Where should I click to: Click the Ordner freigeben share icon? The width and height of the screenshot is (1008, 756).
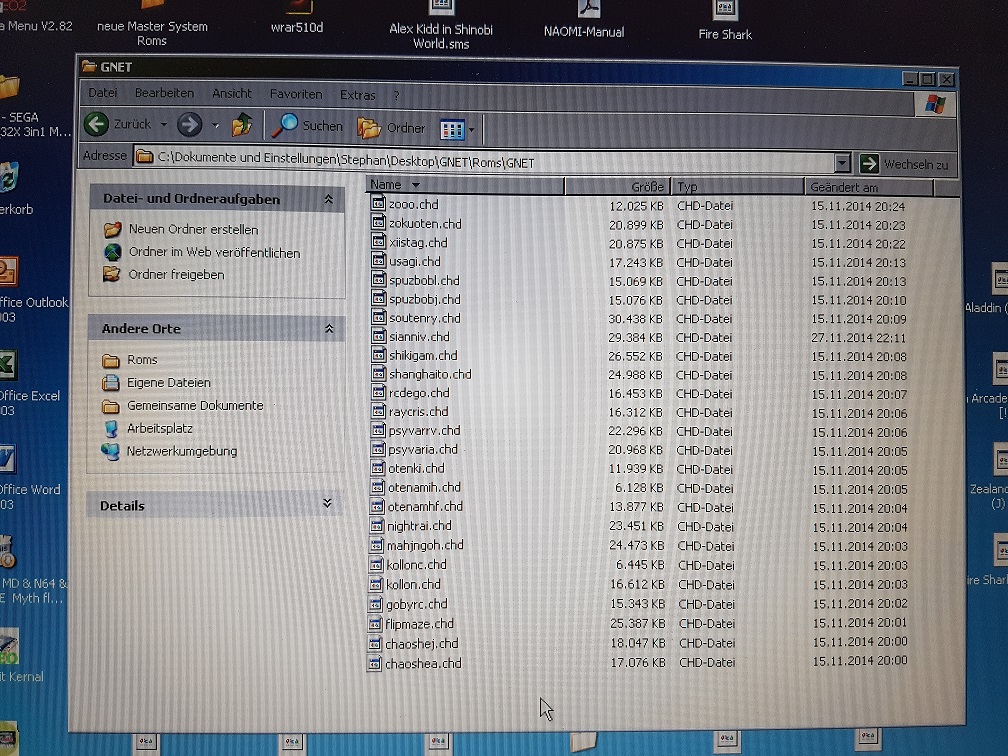[x=112, y=274]
